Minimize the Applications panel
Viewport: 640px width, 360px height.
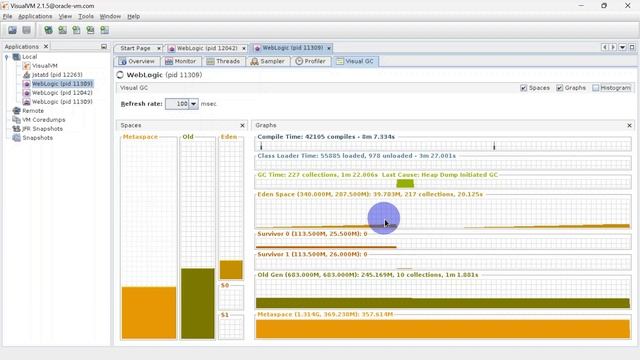coord(104,47)
